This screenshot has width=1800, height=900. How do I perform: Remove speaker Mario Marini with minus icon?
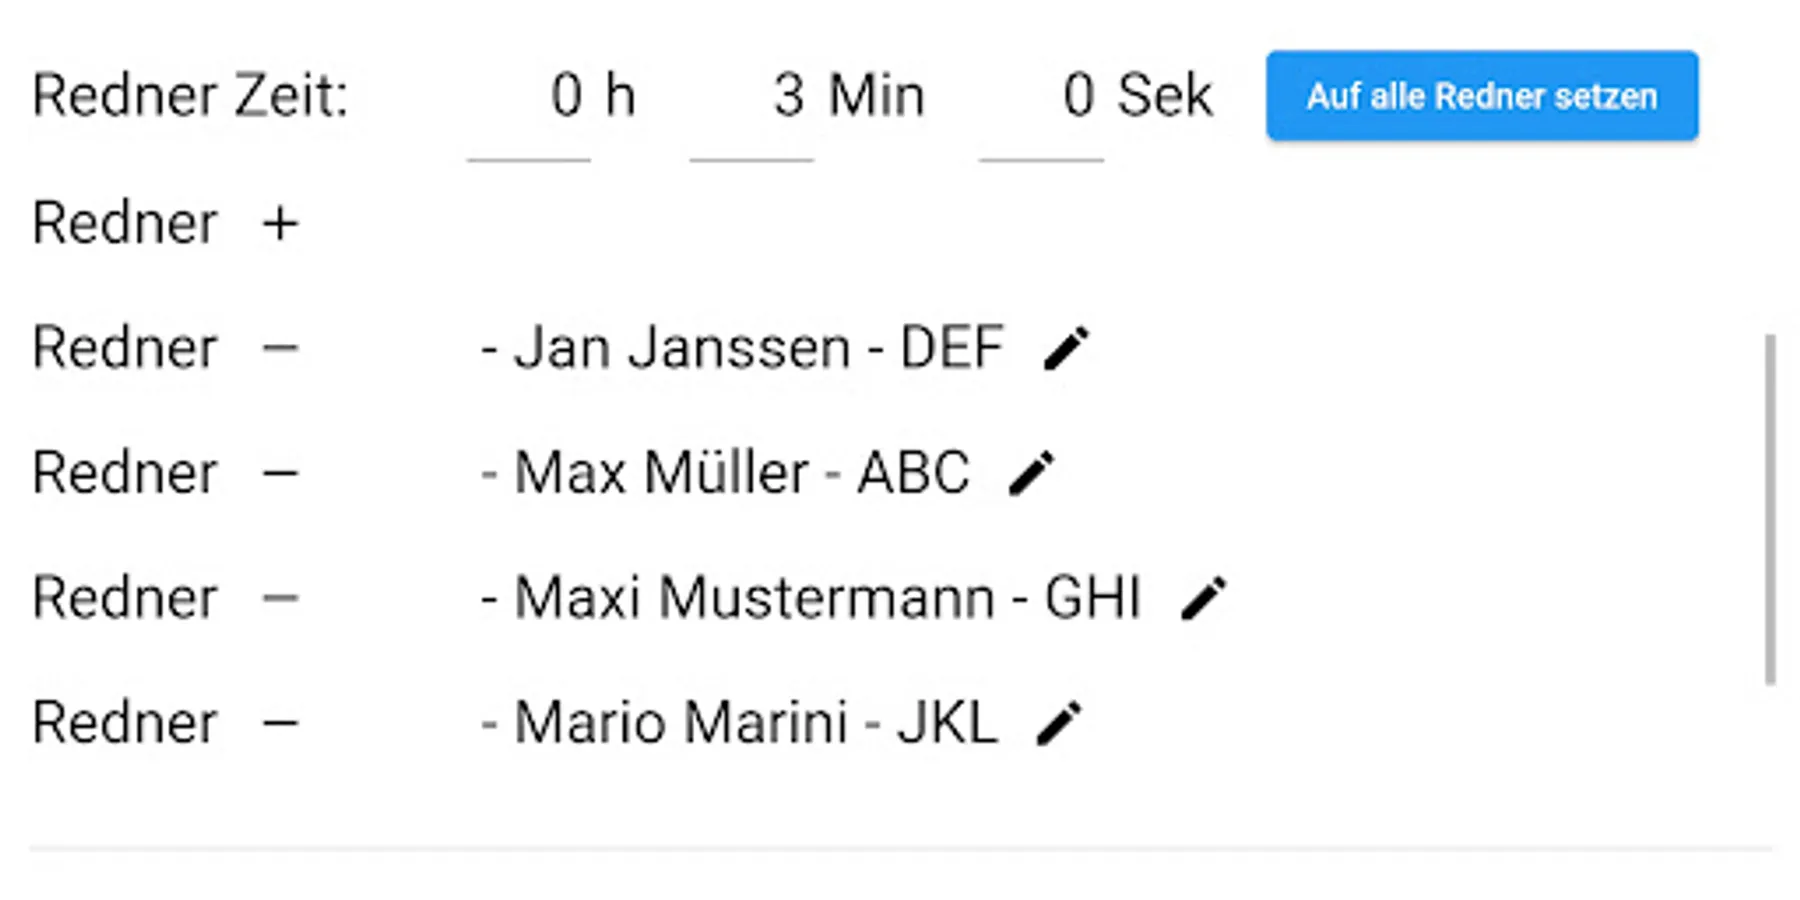[281, 723]
